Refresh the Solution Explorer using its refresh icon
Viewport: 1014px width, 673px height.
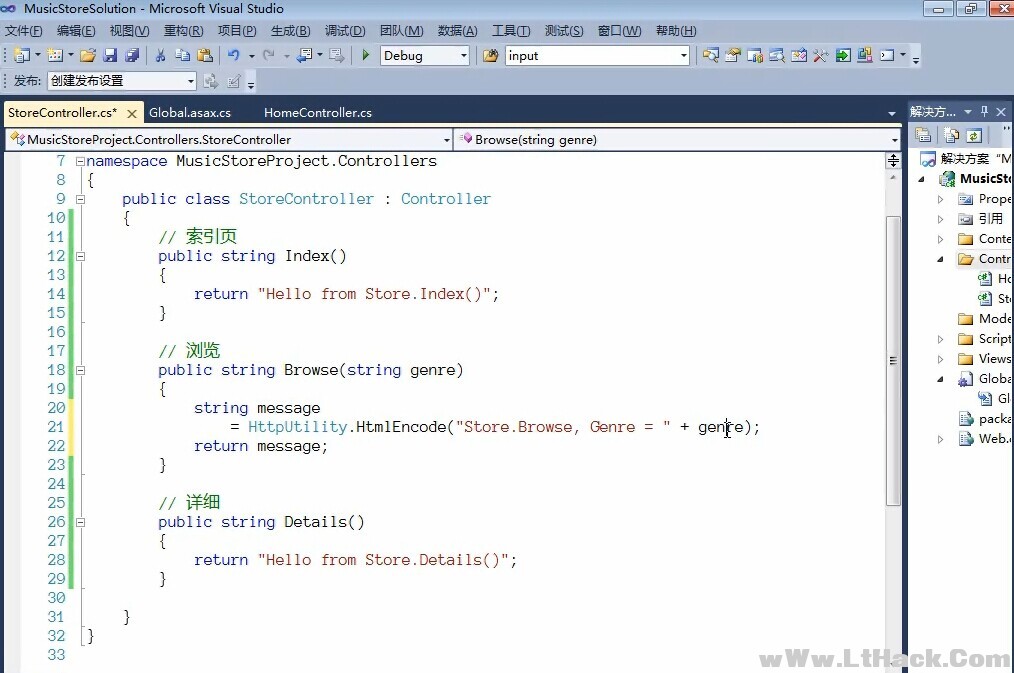[973, 135]
